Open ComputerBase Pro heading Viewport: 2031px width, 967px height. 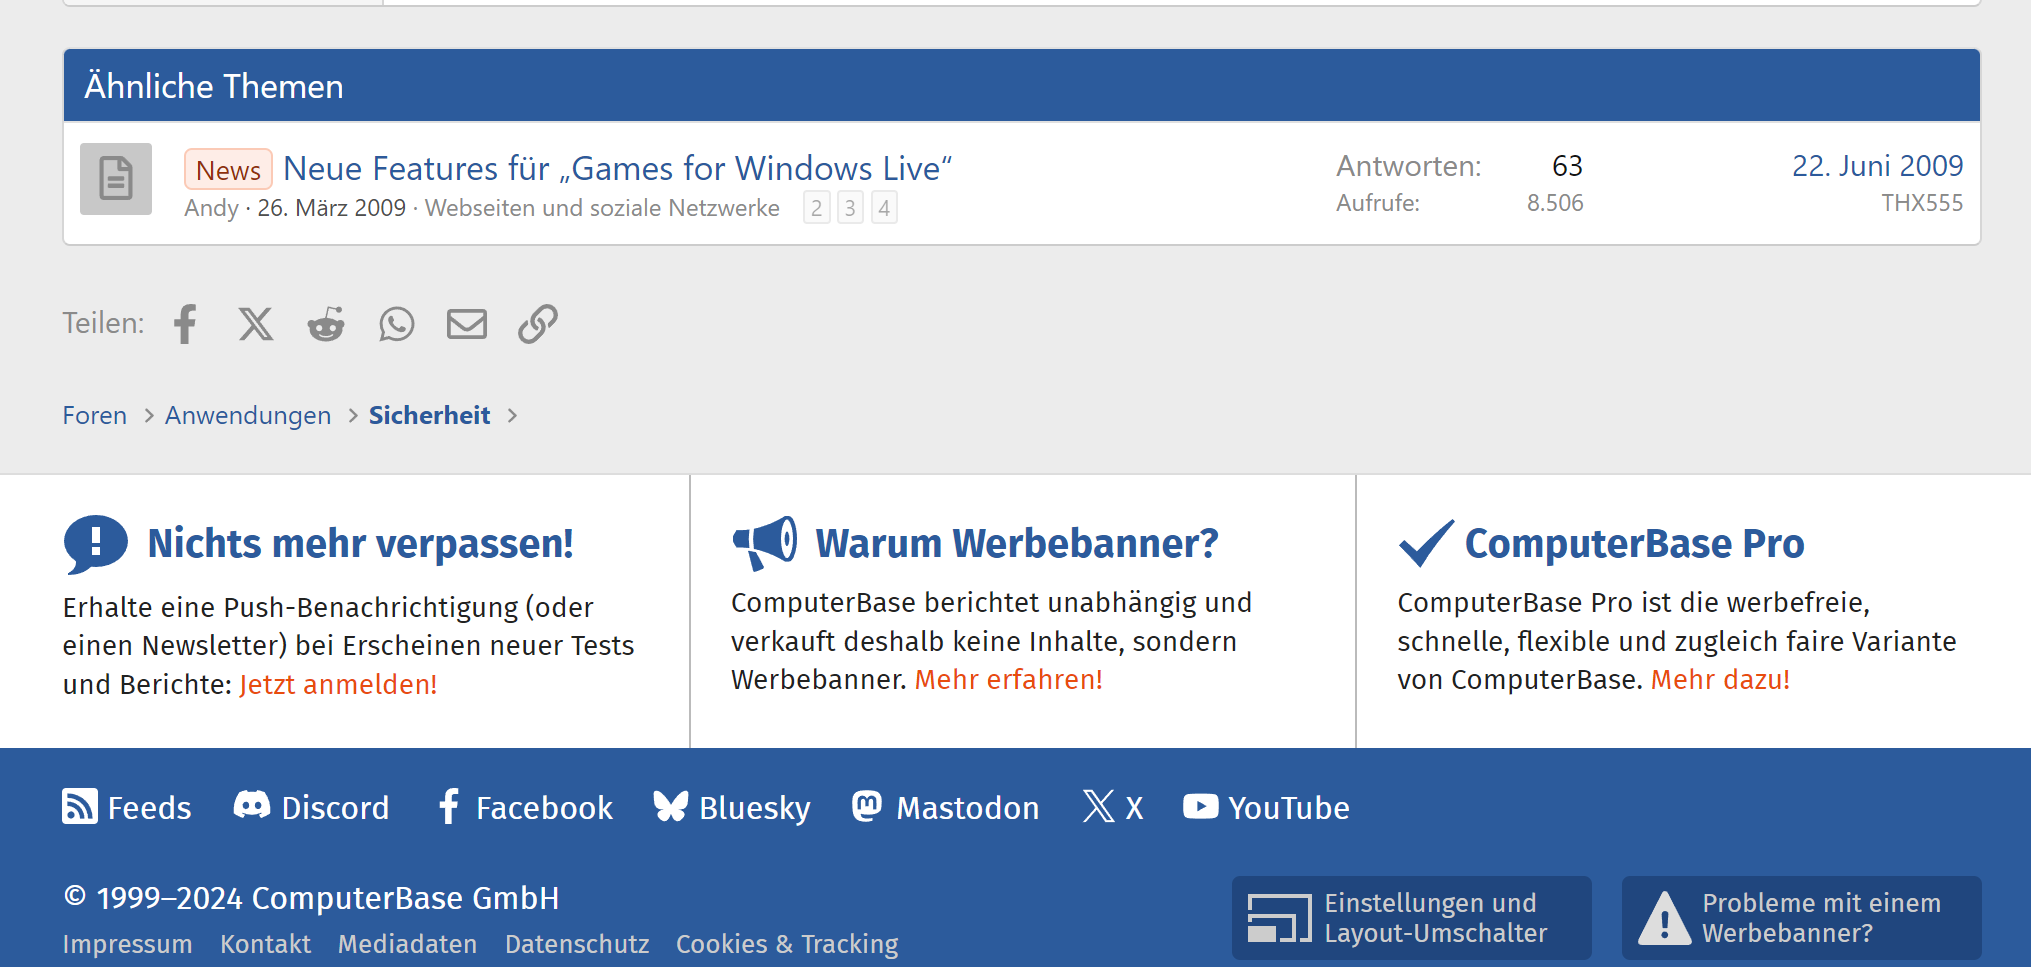tap(1634, 543)
